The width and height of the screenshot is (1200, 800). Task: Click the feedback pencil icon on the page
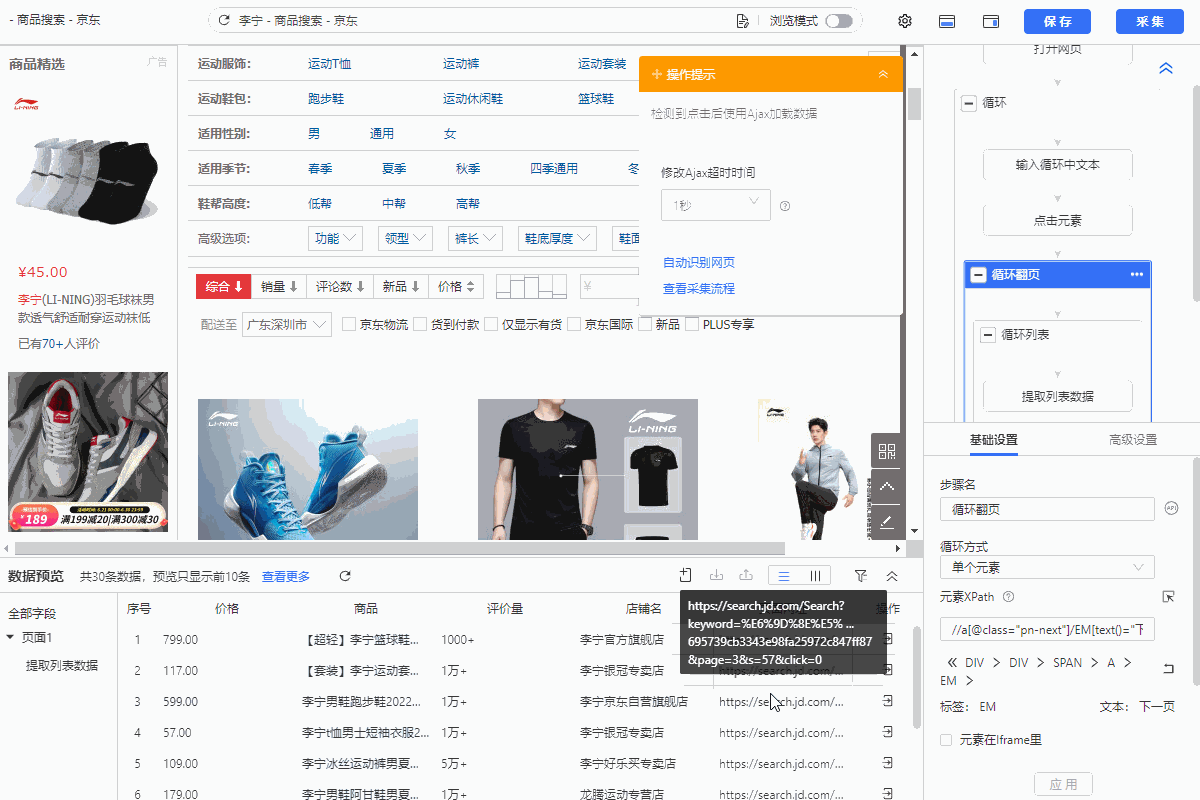[887, 521]
